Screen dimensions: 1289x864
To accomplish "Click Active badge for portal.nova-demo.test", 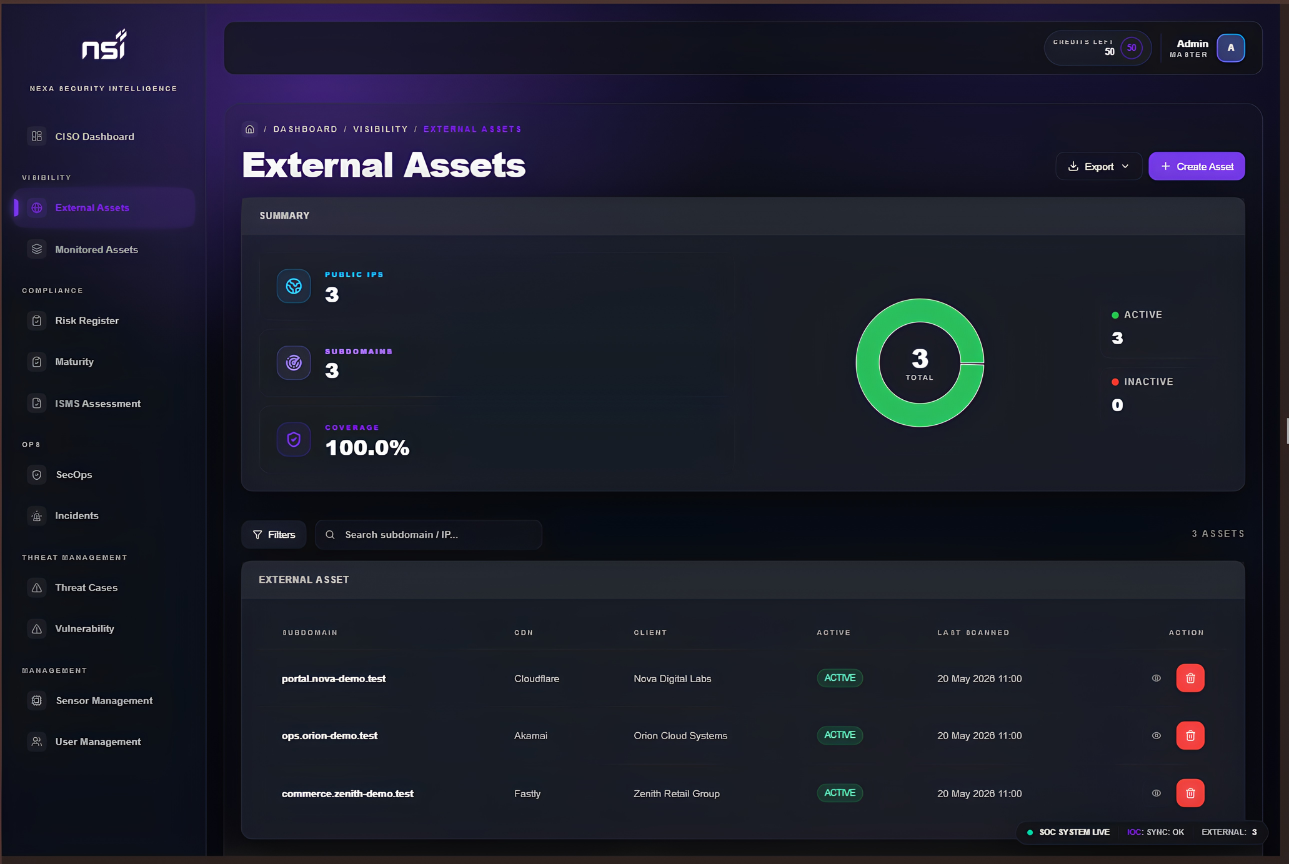I will [840, 678].
